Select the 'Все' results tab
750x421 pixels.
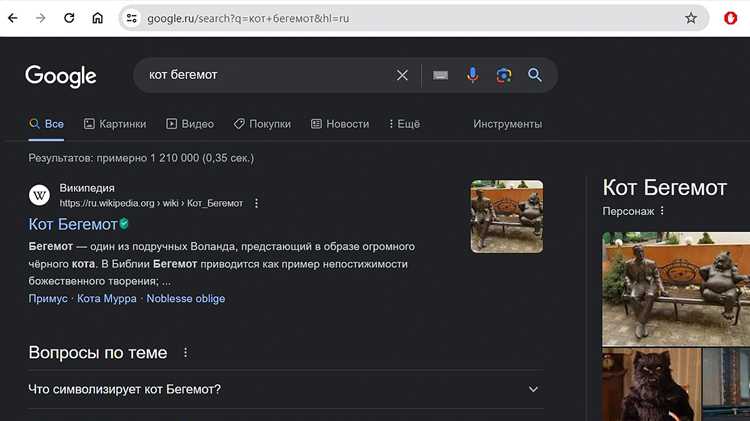46,124
